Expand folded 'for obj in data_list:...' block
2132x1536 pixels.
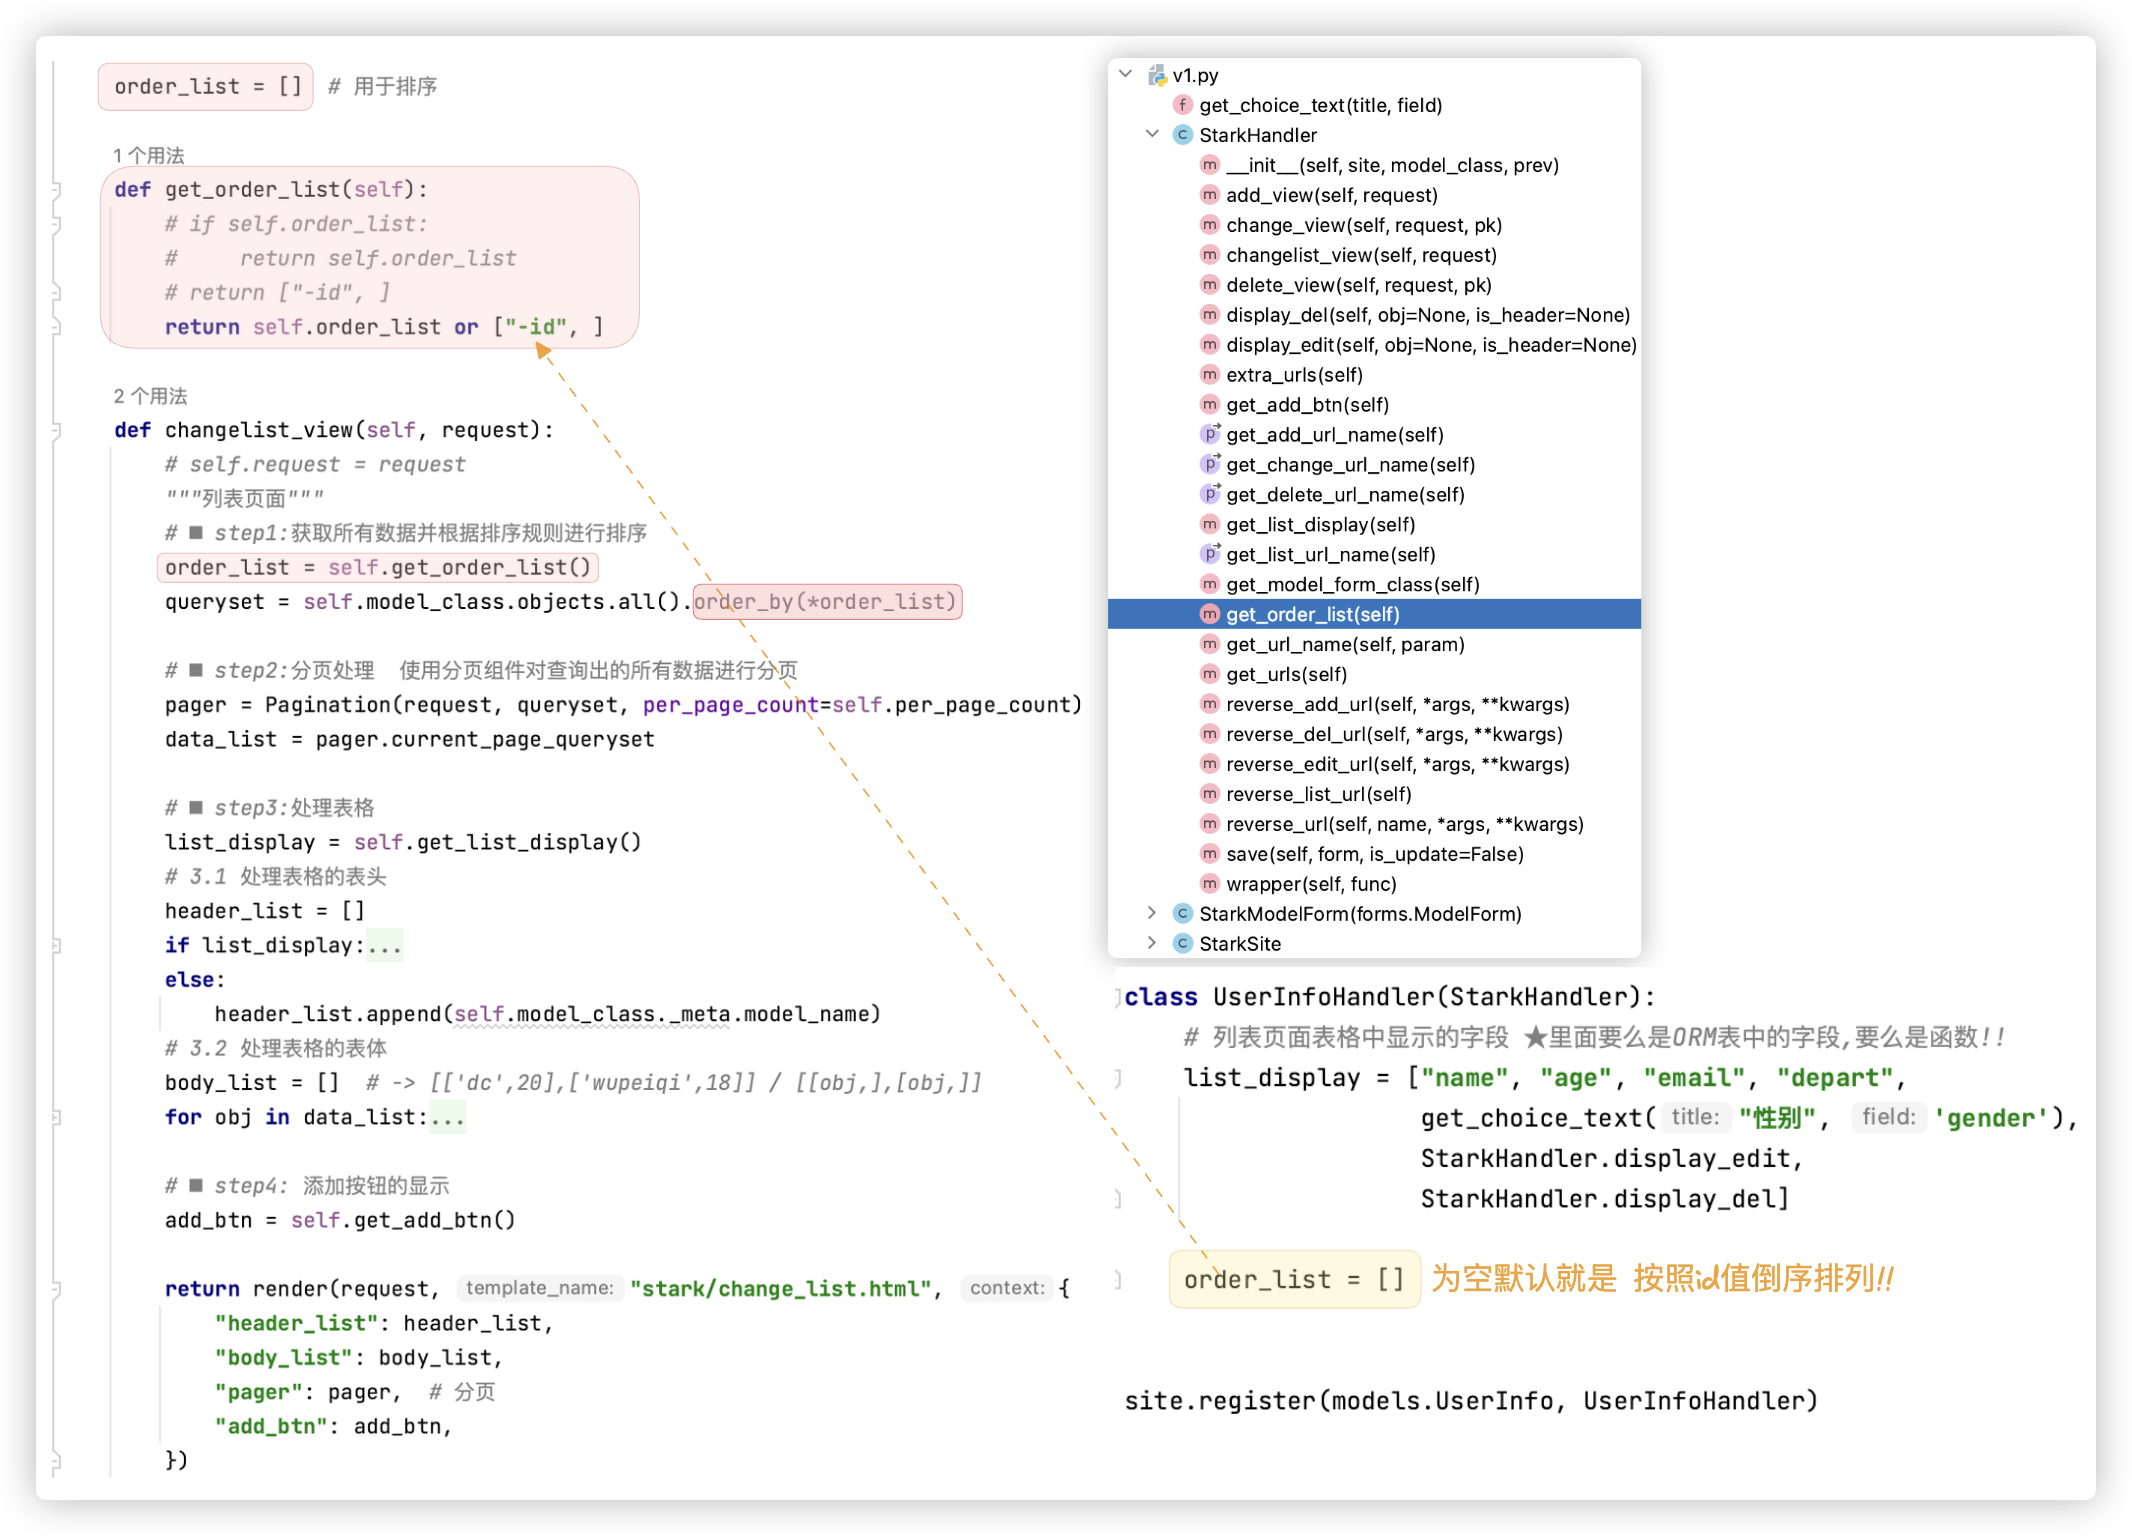pos(448,1118)
